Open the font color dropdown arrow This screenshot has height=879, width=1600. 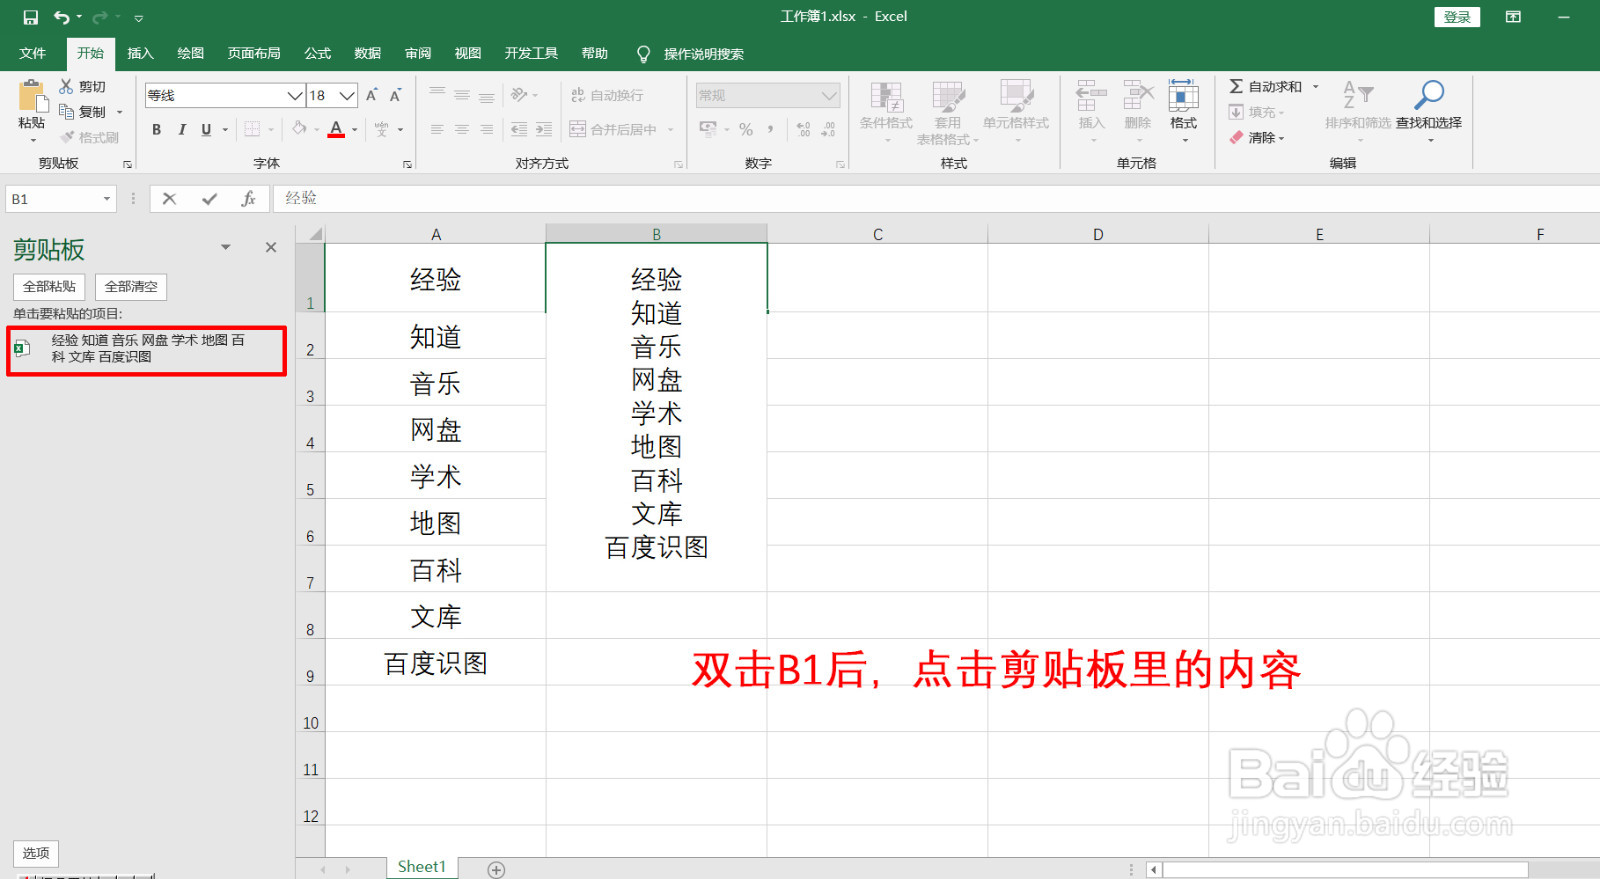[355, 129]
